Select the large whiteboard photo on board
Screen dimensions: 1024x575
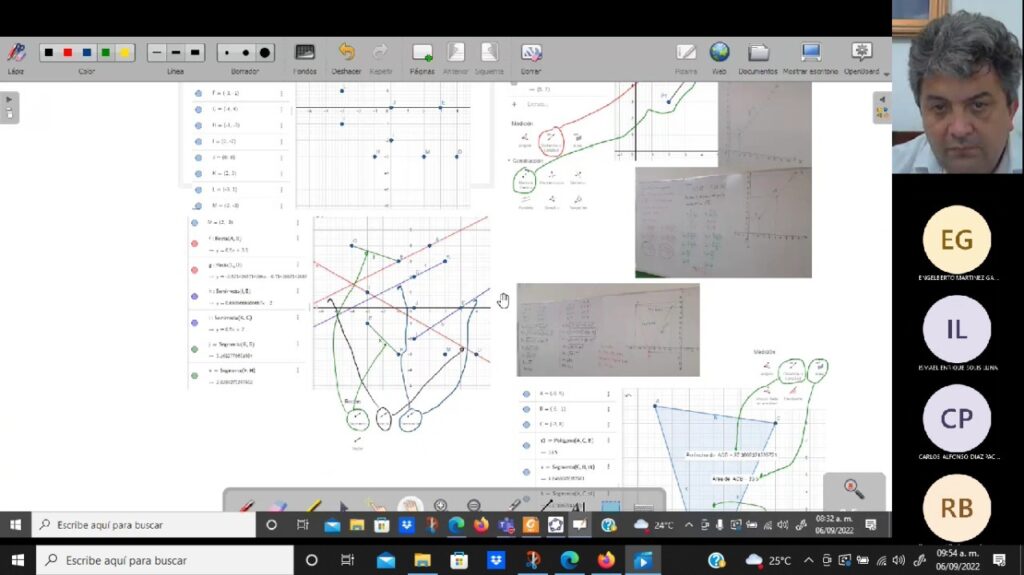[x=724, y=222]
